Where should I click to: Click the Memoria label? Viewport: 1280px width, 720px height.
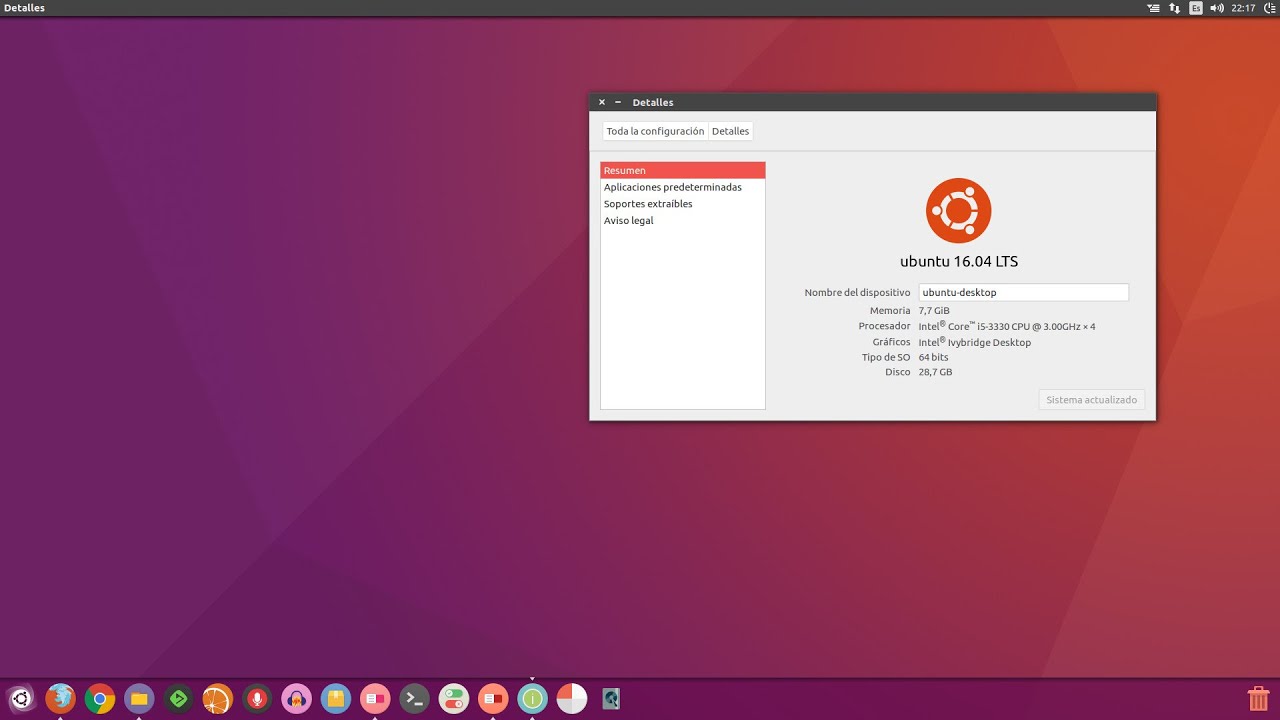point(890,311)
